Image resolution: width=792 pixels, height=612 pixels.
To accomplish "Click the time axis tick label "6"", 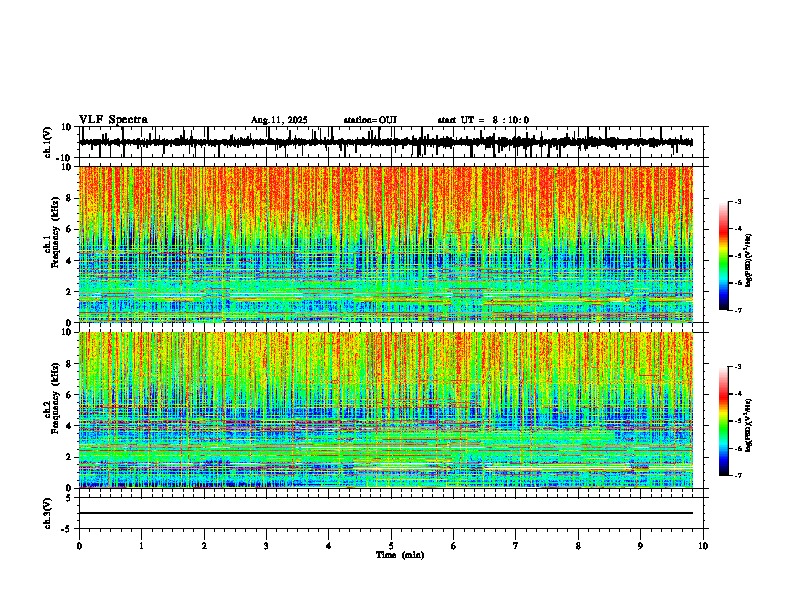I will coord(453,546).
